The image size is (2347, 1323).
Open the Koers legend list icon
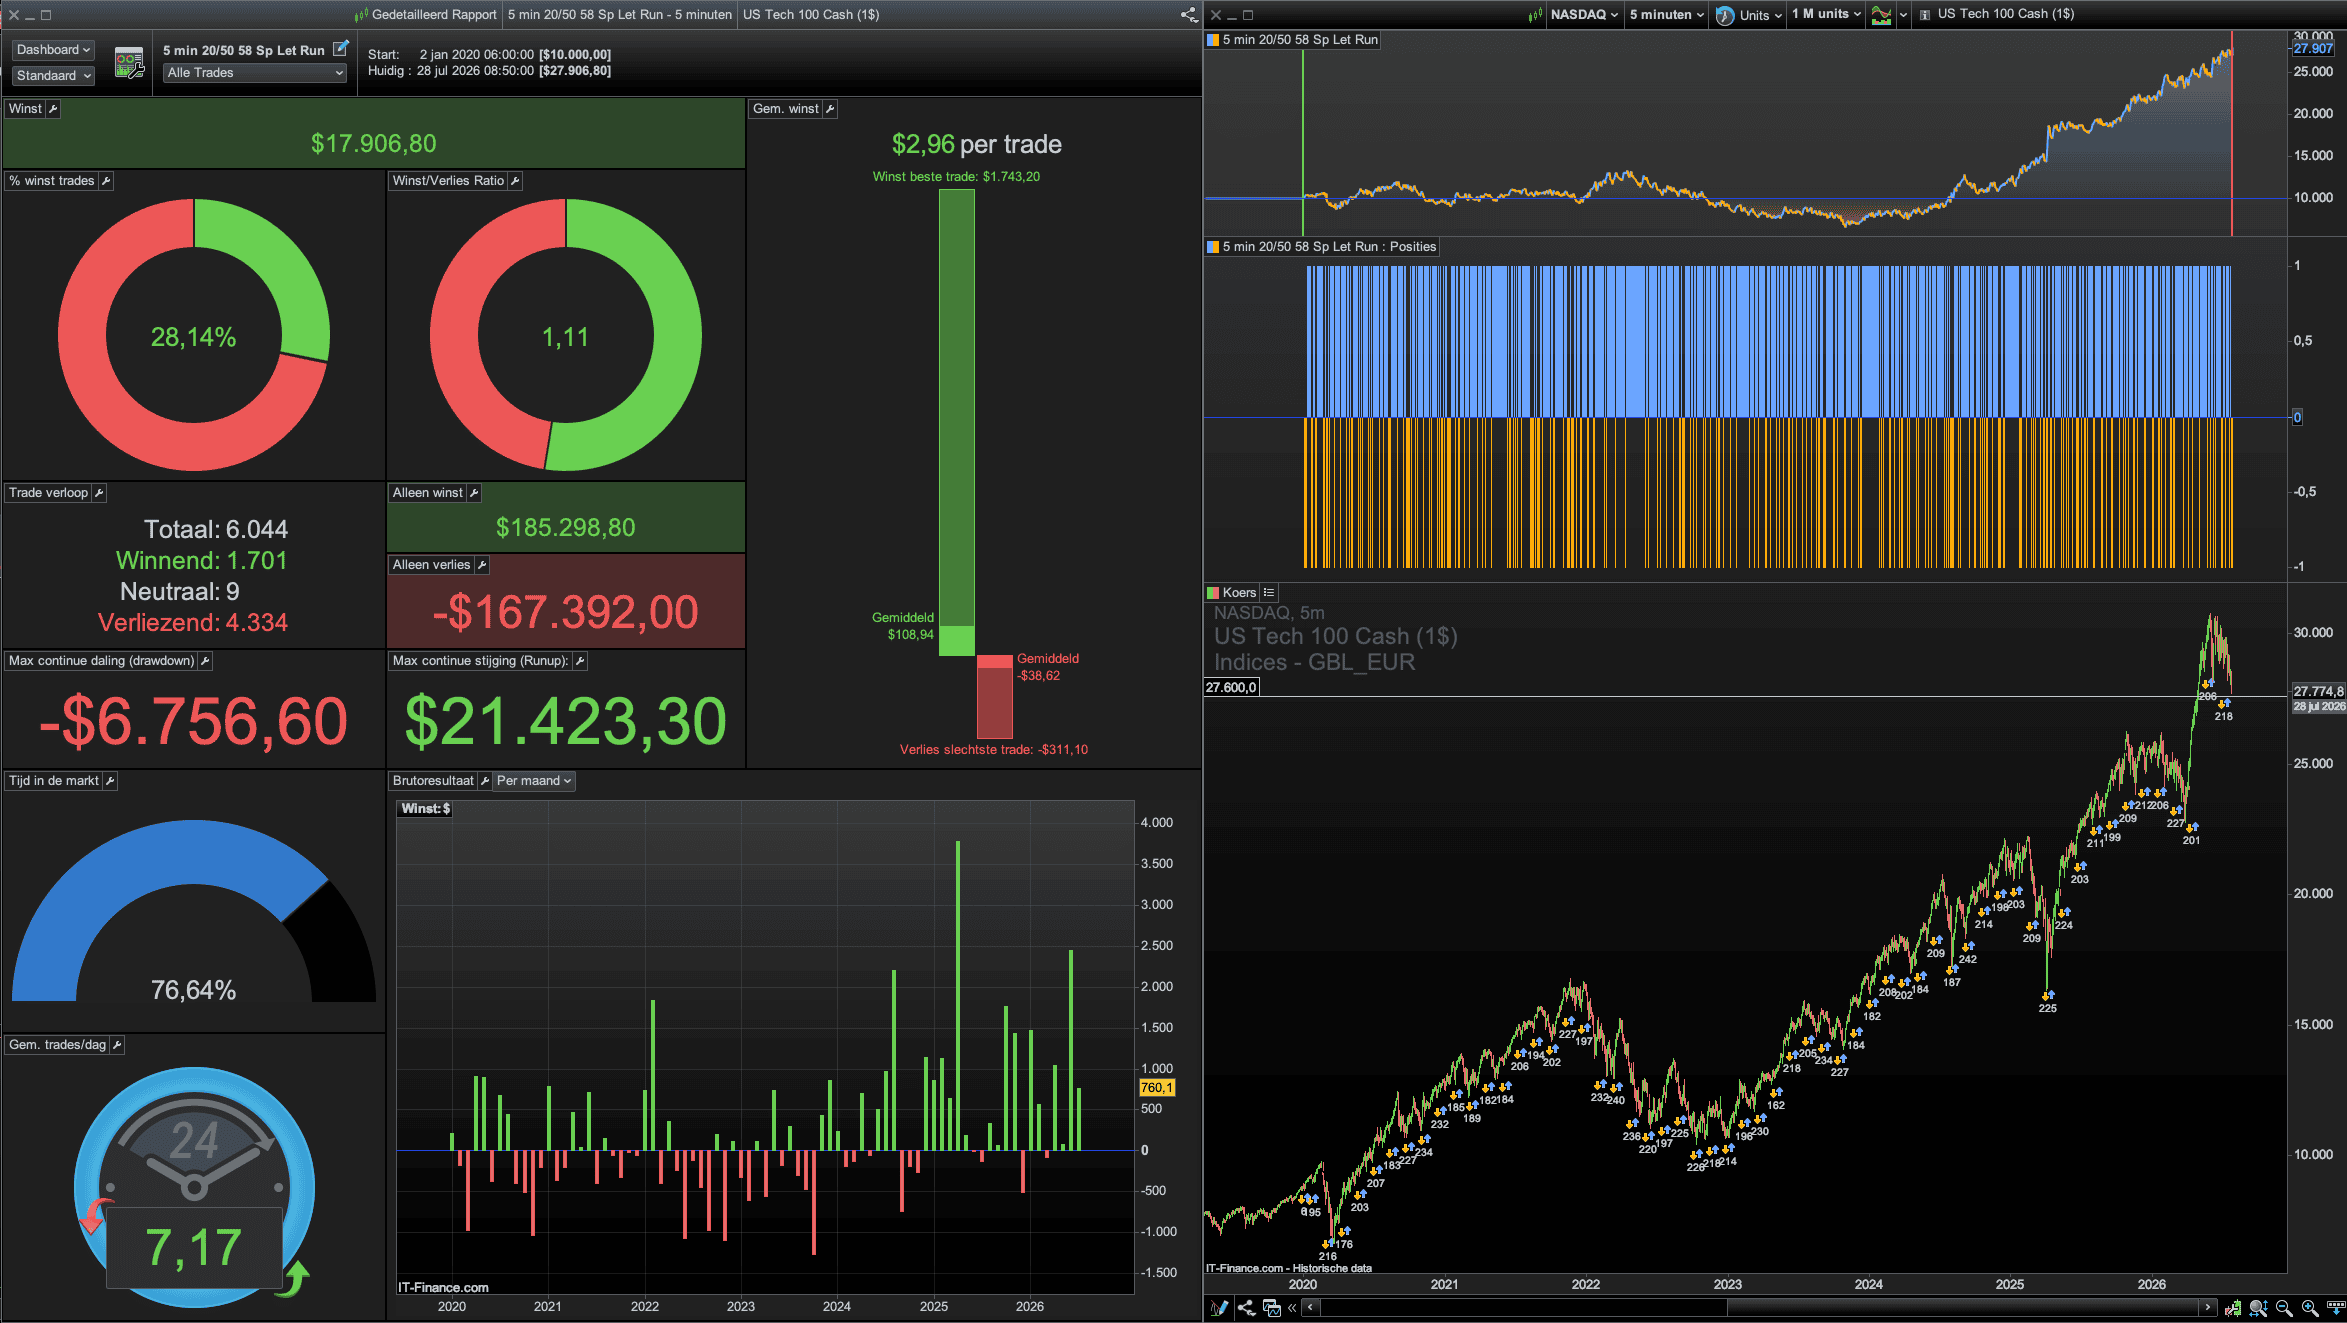(1269, 593)
